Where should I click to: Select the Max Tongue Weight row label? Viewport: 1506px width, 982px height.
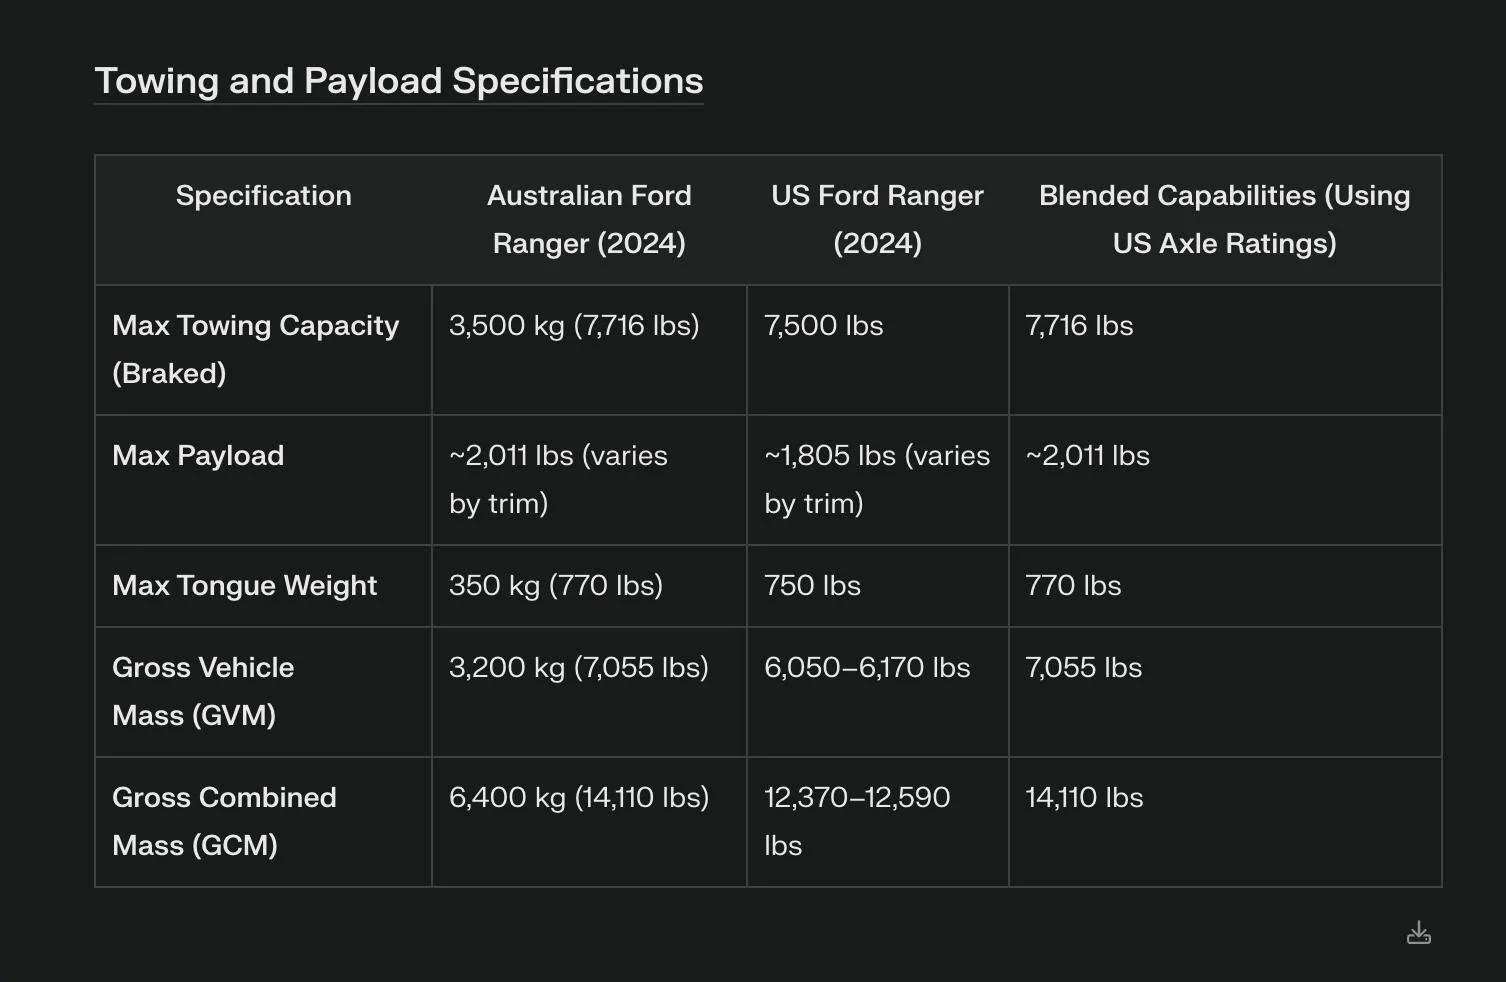tap(245, 586)
